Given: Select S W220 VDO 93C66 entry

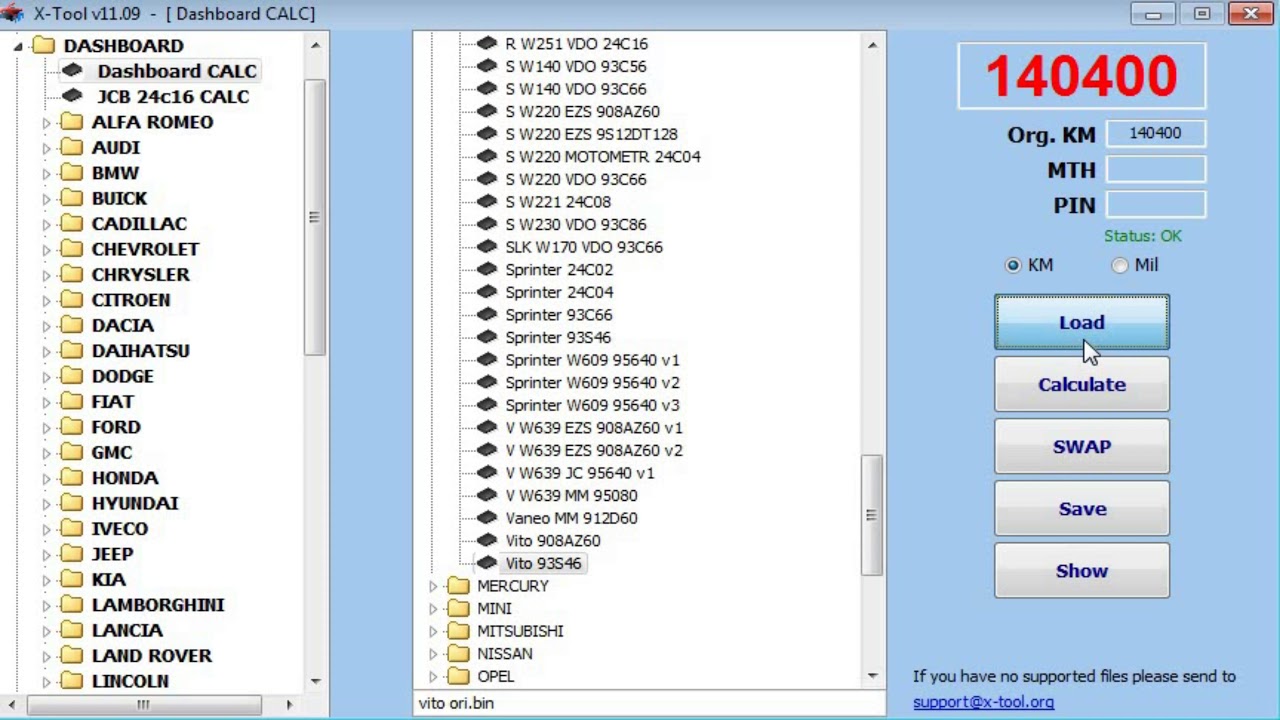Looking at the screenshot, I should tap(576, 179).
